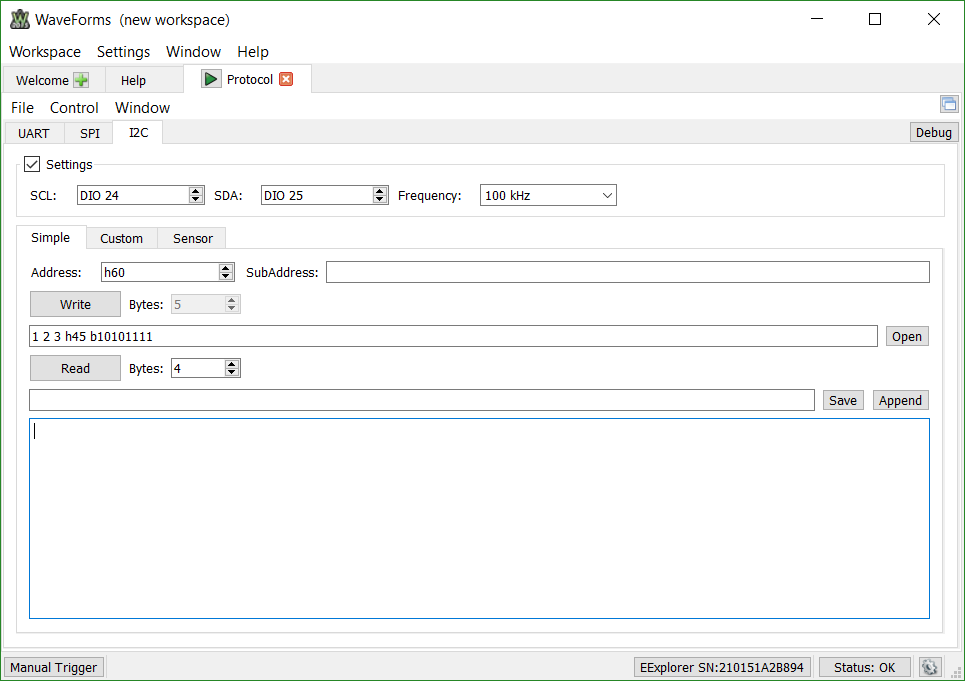Switch to the Welcome tab

coord(53,80)
